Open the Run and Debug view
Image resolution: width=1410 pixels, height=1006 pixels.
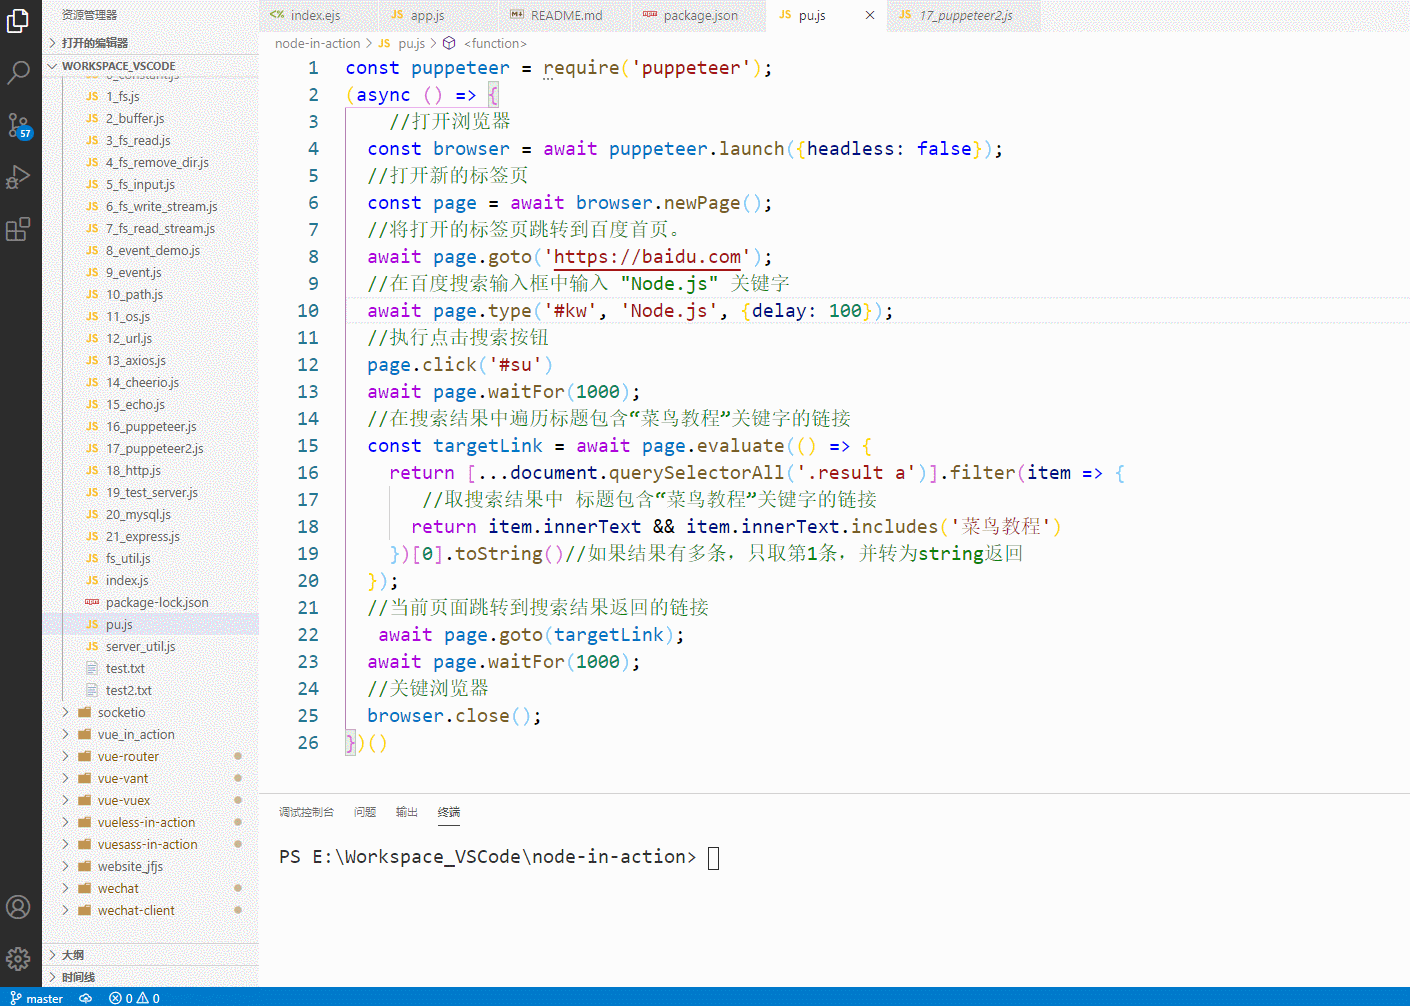(x=18, y=178)
